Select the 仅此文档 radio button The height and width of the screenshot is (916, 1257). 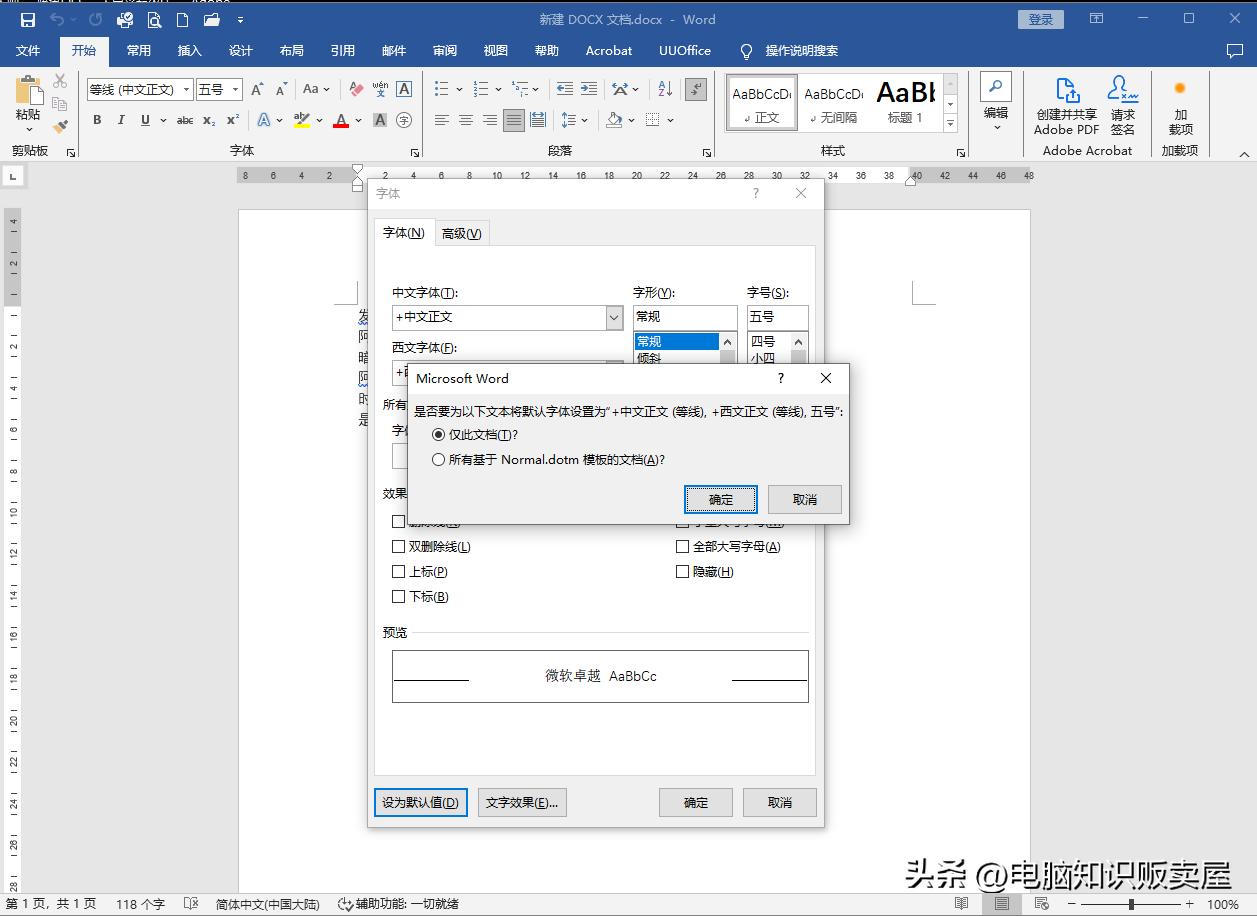pyautogui.click(x=438, y=434)
